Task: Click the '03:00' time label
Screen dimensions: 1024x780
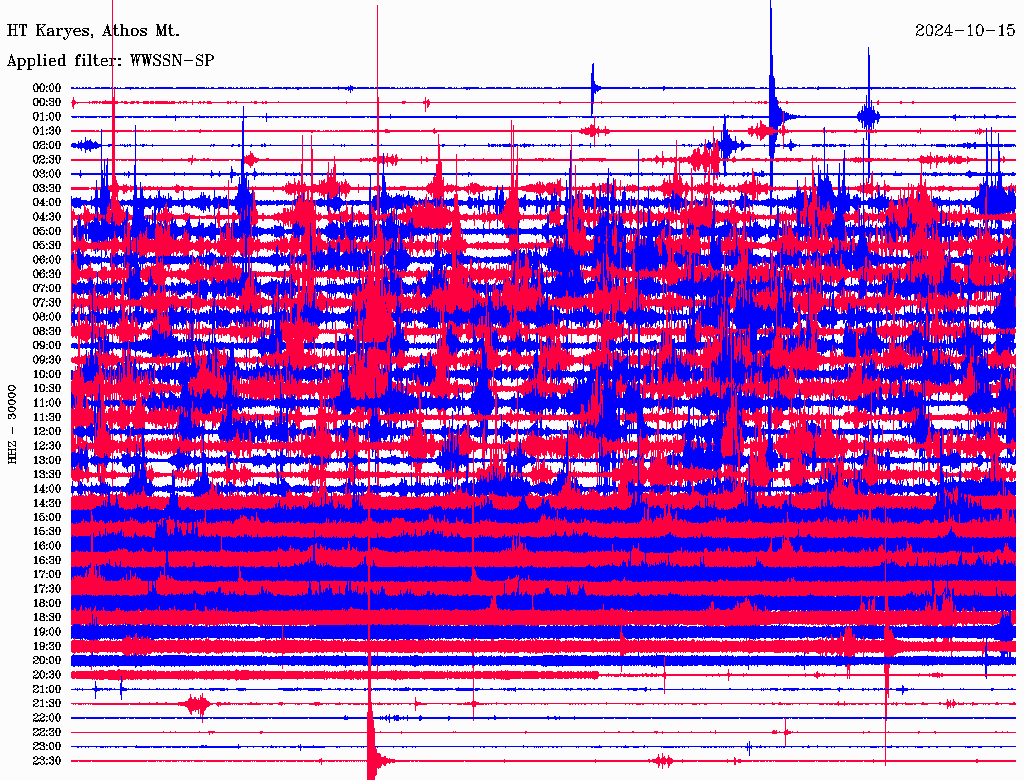Action: pyautogui.click(x=47, y=174)
